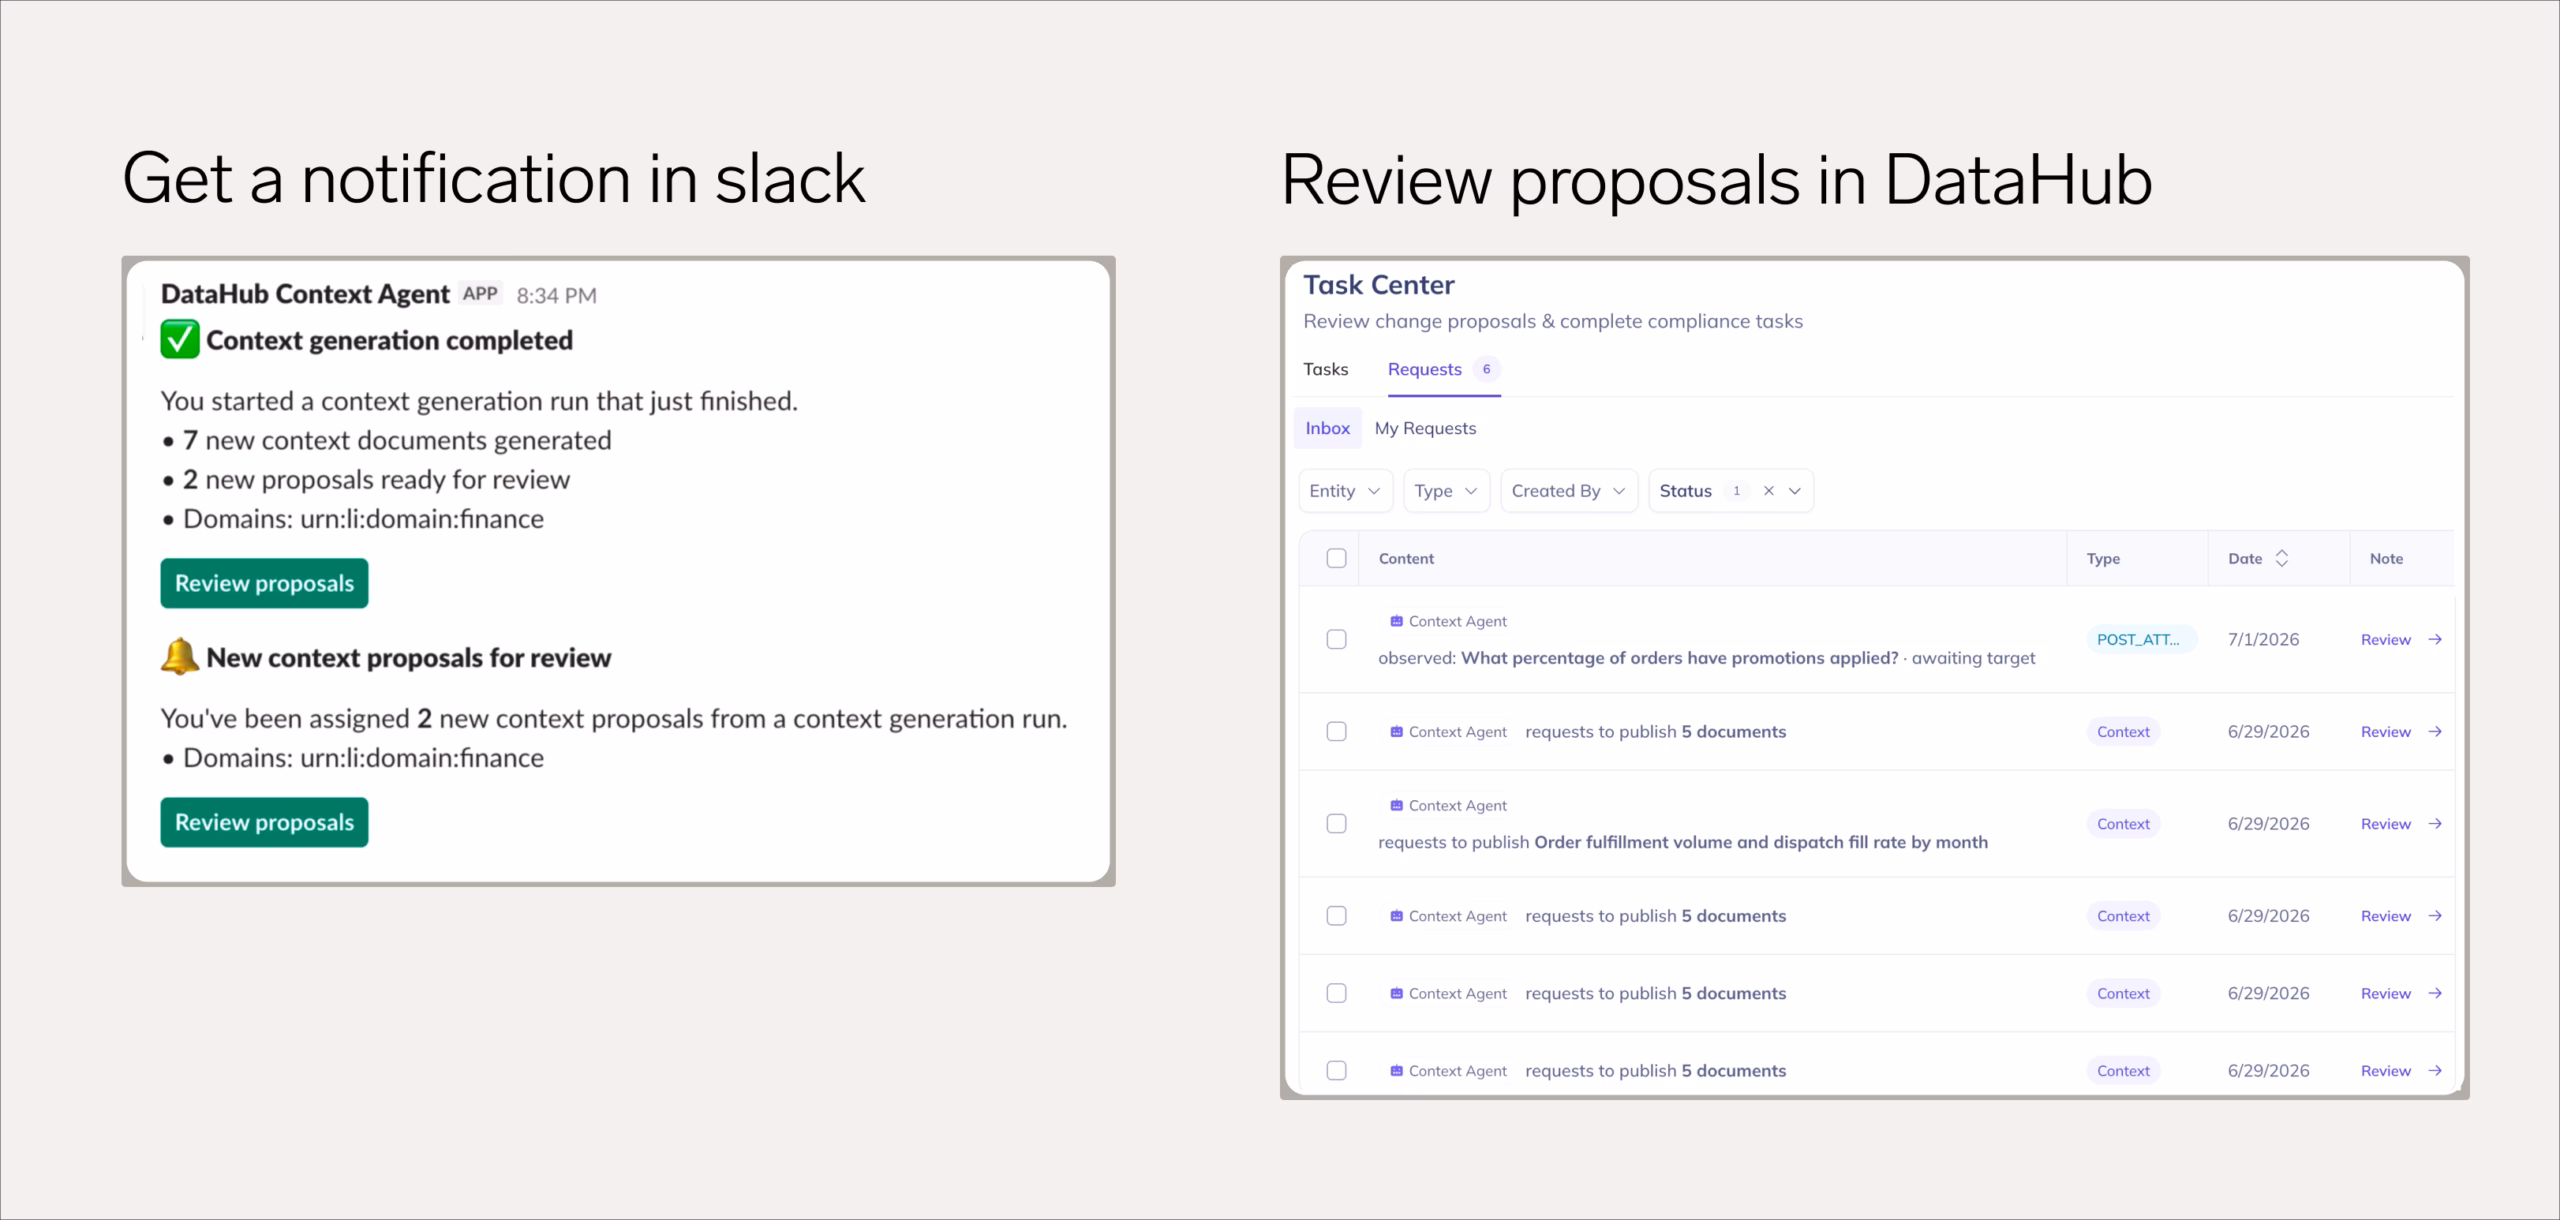The width and height of the screenshot is (2560, 1220).
Task: Click the APP badge next to sender name
Action: (x=480, y=294)
